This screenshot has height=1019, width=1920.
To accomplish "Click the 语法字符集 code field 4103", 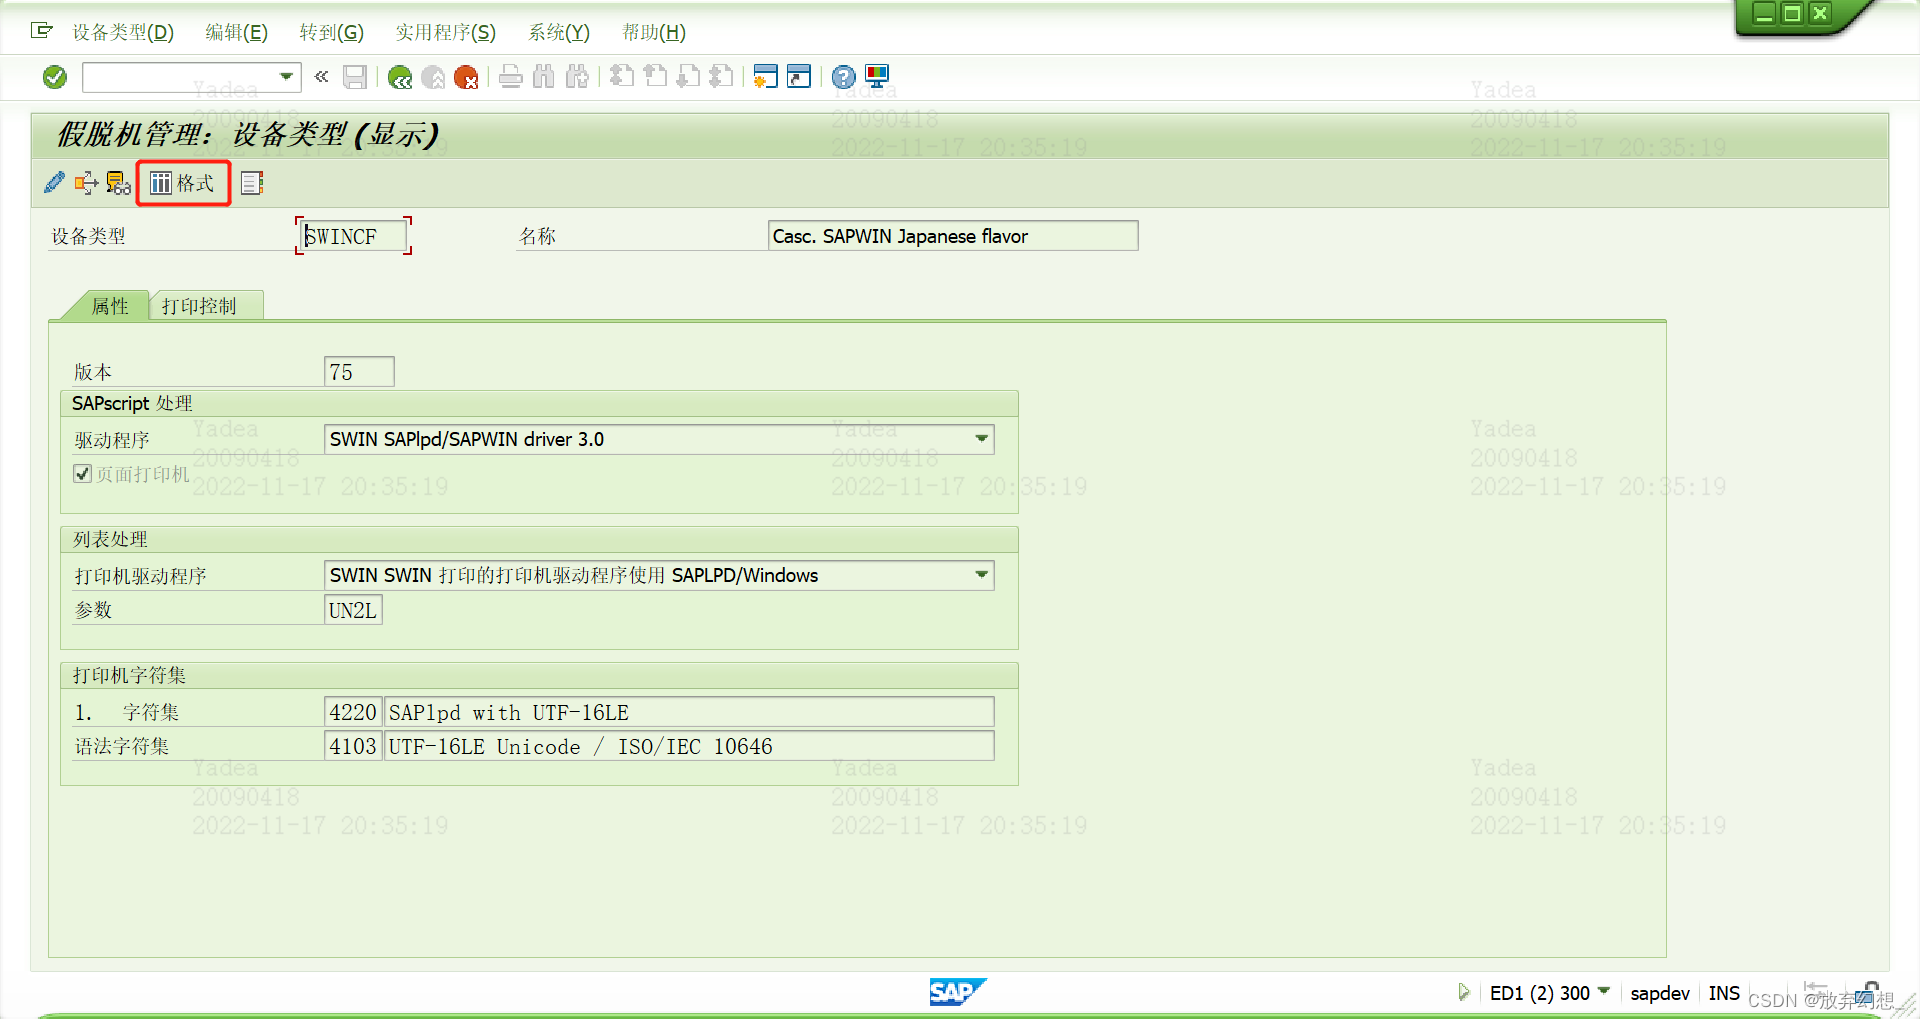I will [353, 746].
